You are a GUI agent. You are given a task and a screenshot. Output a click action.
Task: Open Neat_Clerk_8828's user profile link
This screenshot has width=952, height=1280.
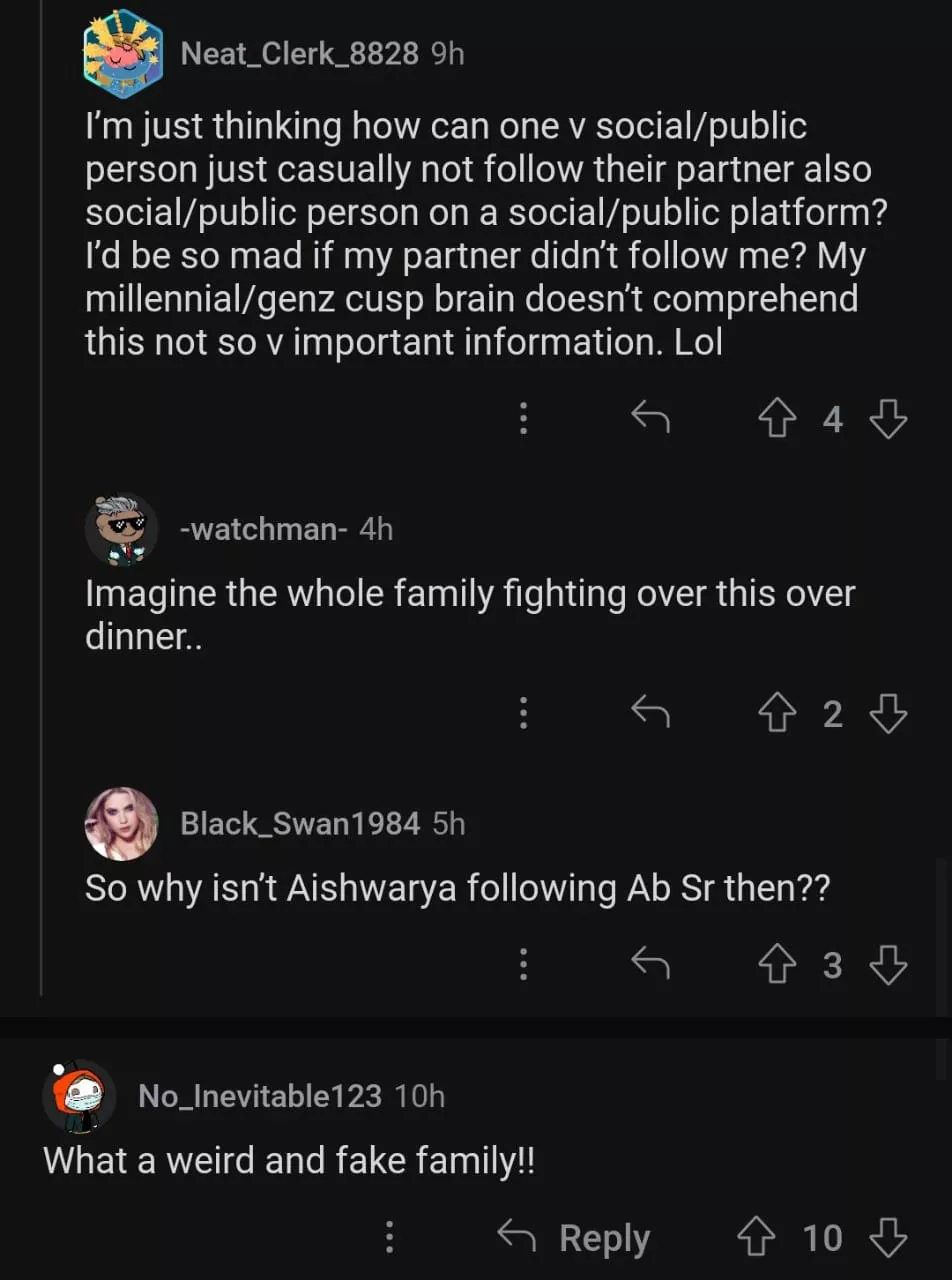pyautogui.click(x=299, y=53)
